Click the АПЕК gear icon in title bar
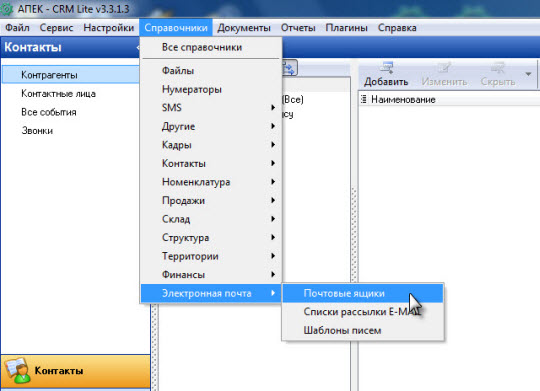Screen dimensions: 540x391 [x=6, y=9]
